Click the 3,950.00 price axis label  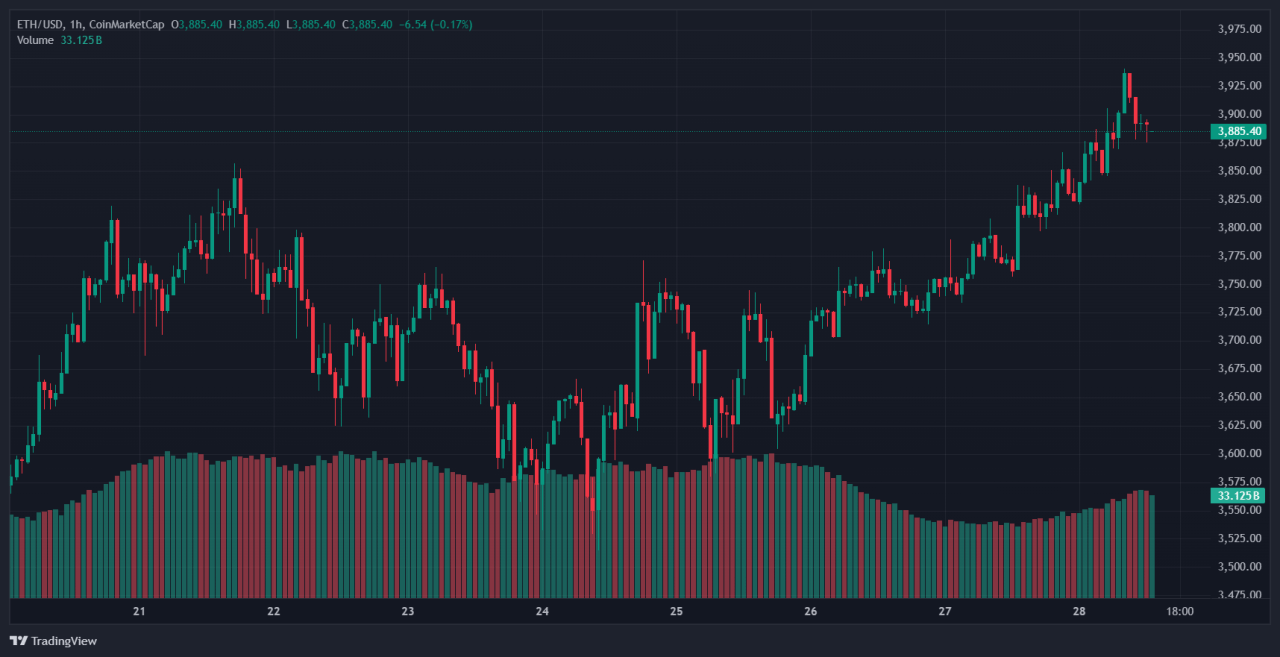click(x=1238, y=58)
